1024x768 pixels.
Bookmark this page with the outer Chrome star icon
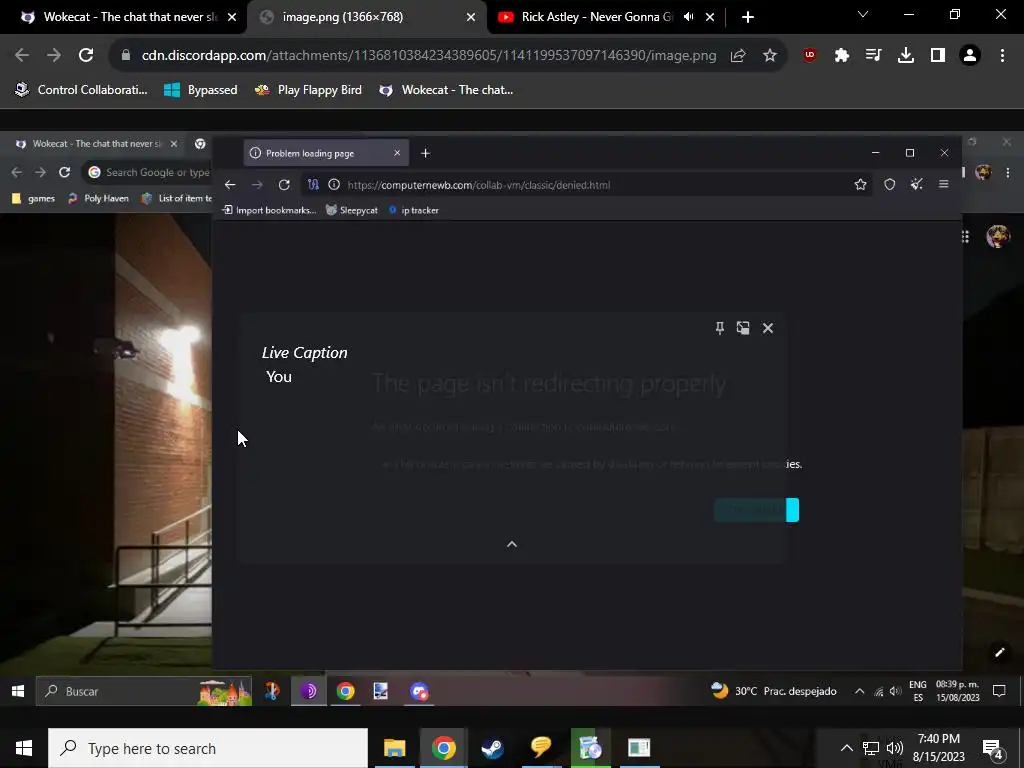770,56
